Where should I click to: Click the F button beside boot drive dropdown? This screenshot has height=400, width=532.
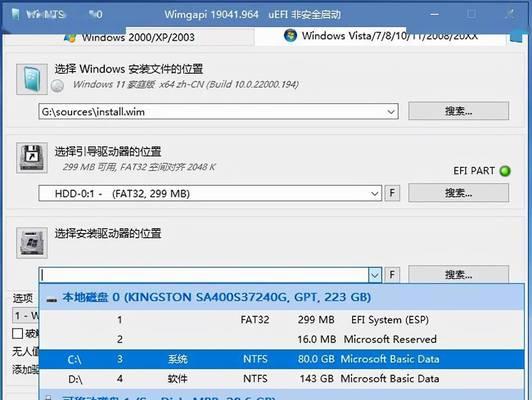(x=392, y=193)
